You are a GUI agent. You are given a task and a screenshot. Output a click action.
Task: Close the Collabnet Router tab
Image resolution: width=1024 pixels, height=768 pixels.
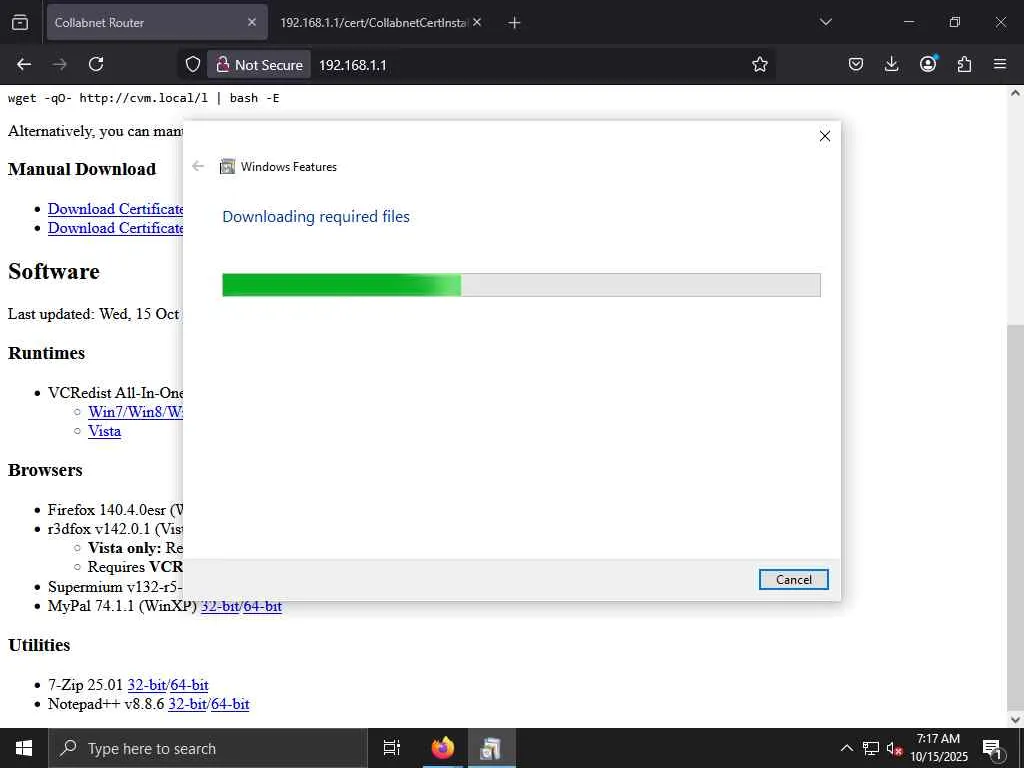coord(252,22)
